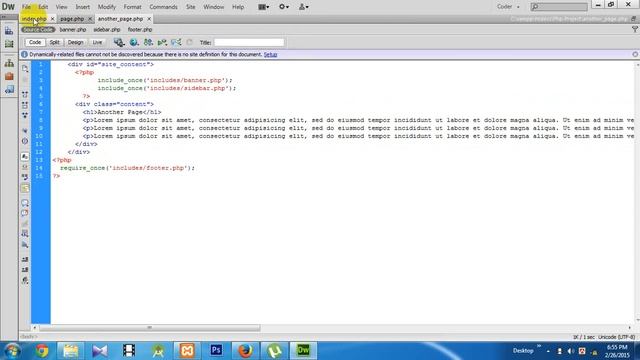The image size is (640, 360).
Task: Click the Format Source Code icon
Action: (x=25, y=280)
